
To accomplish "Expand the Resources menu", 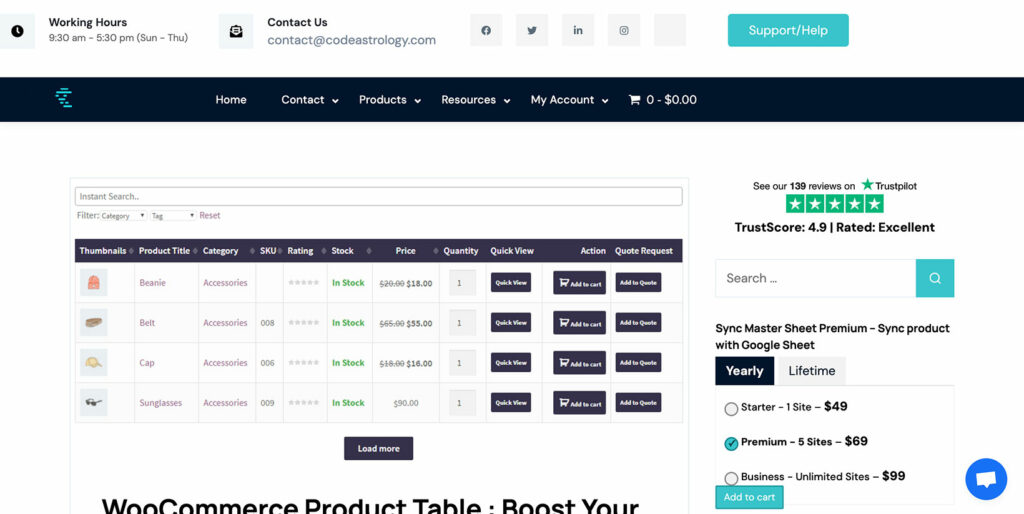I will tap(475, 100).
